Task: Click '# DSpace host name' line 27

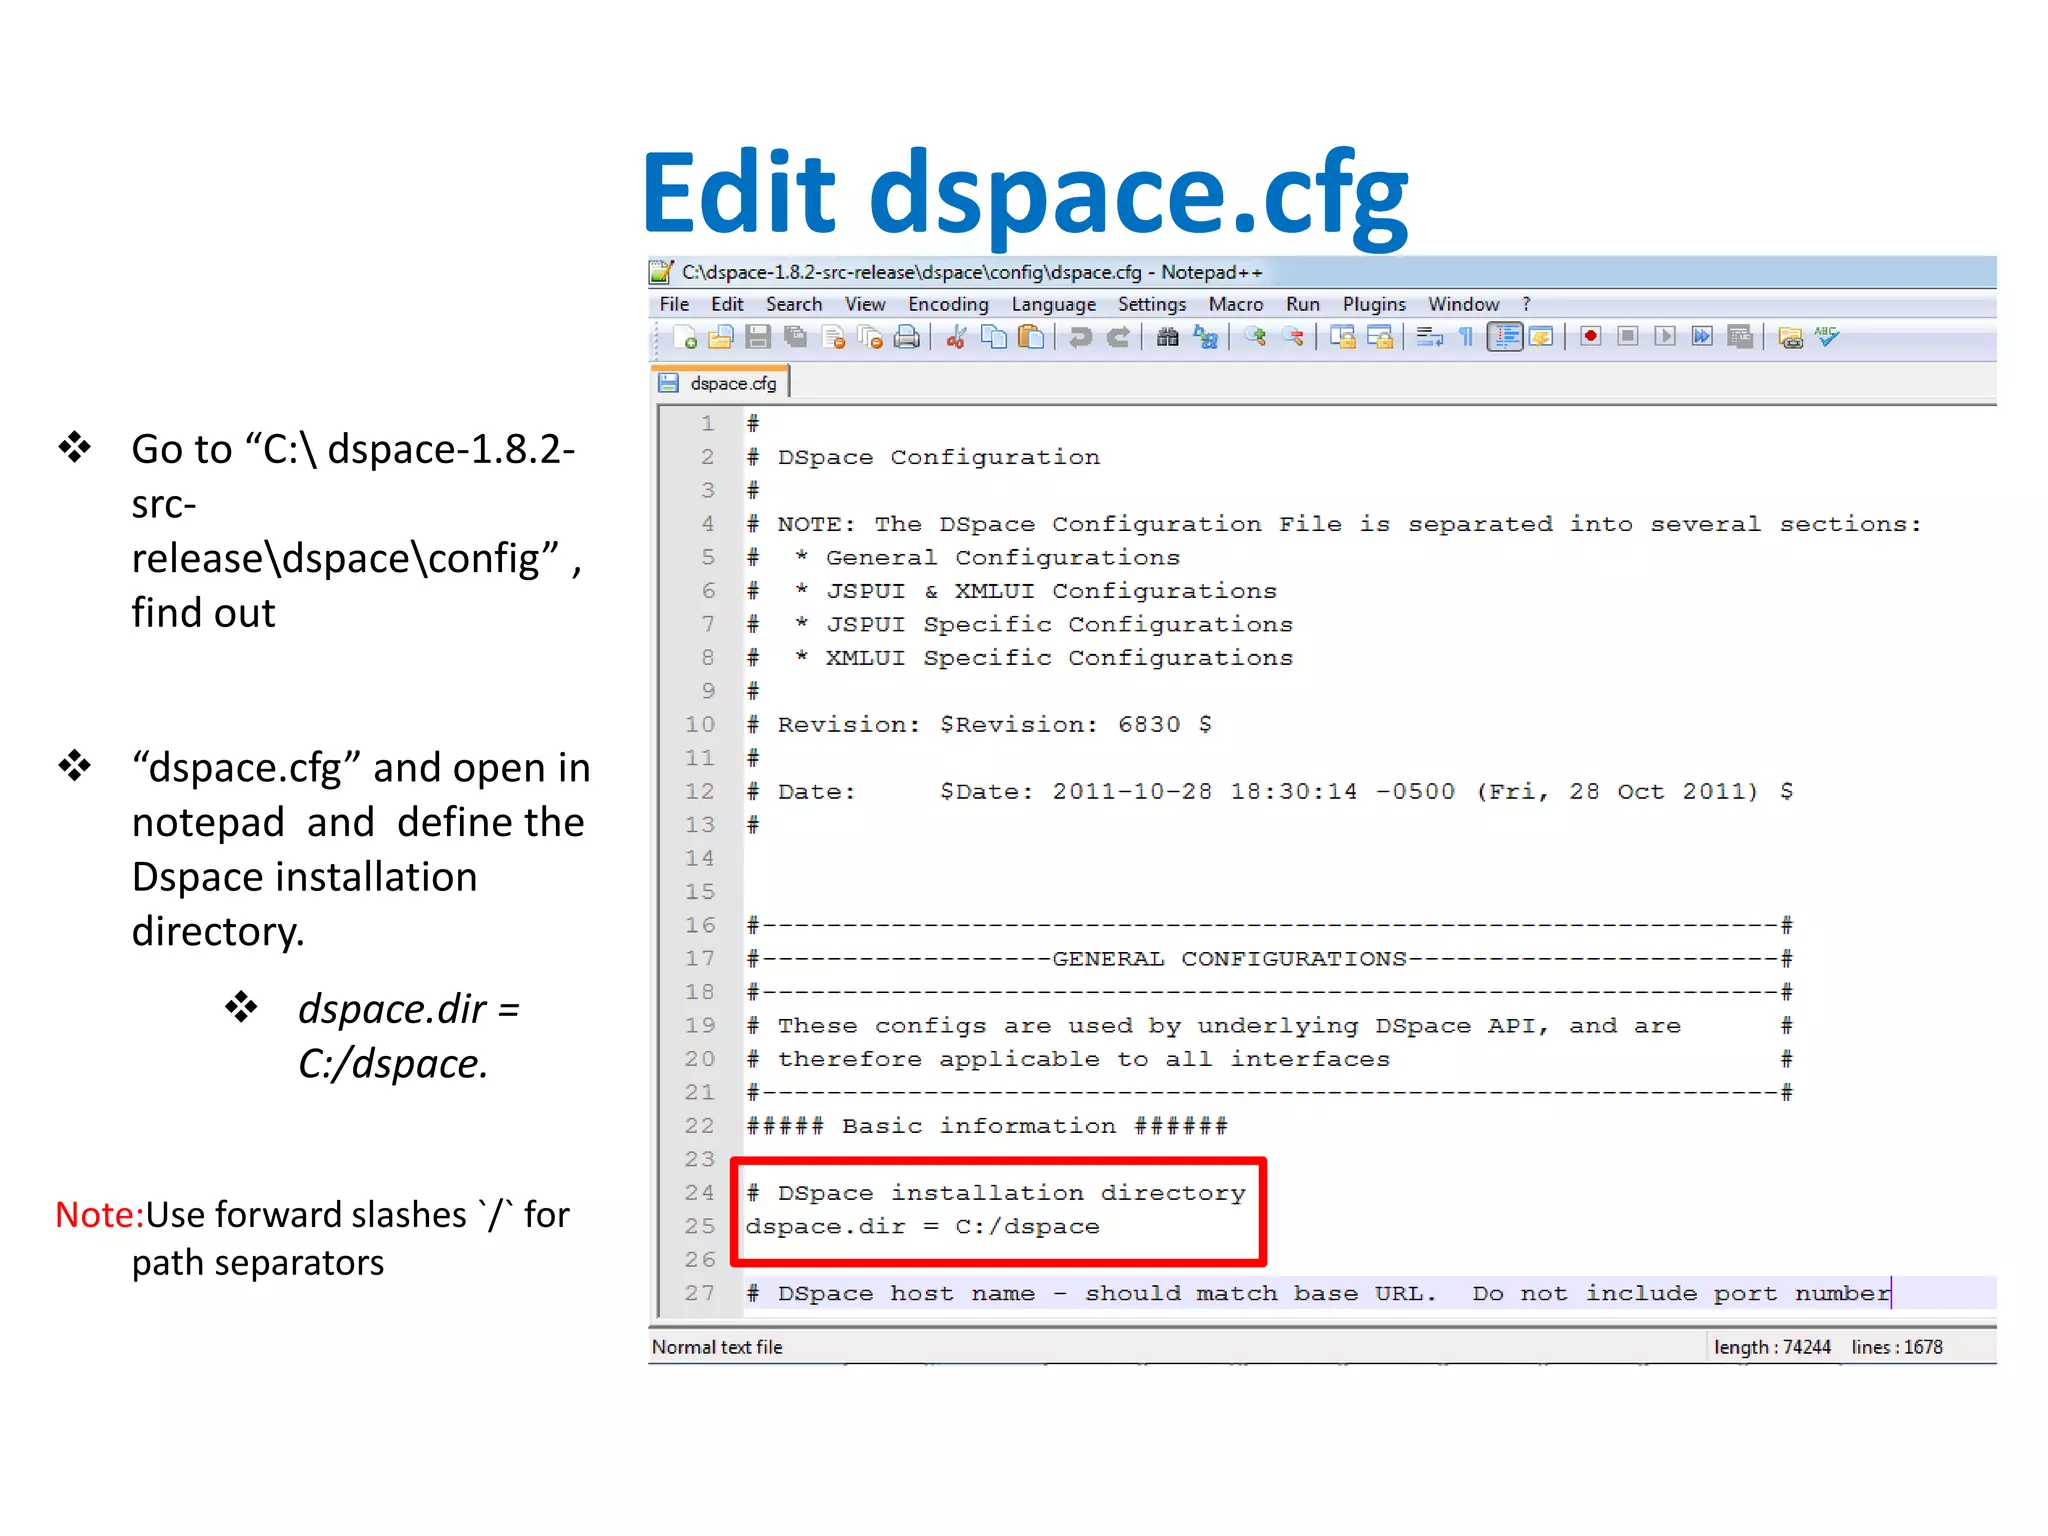Action: [1318, 1293]
